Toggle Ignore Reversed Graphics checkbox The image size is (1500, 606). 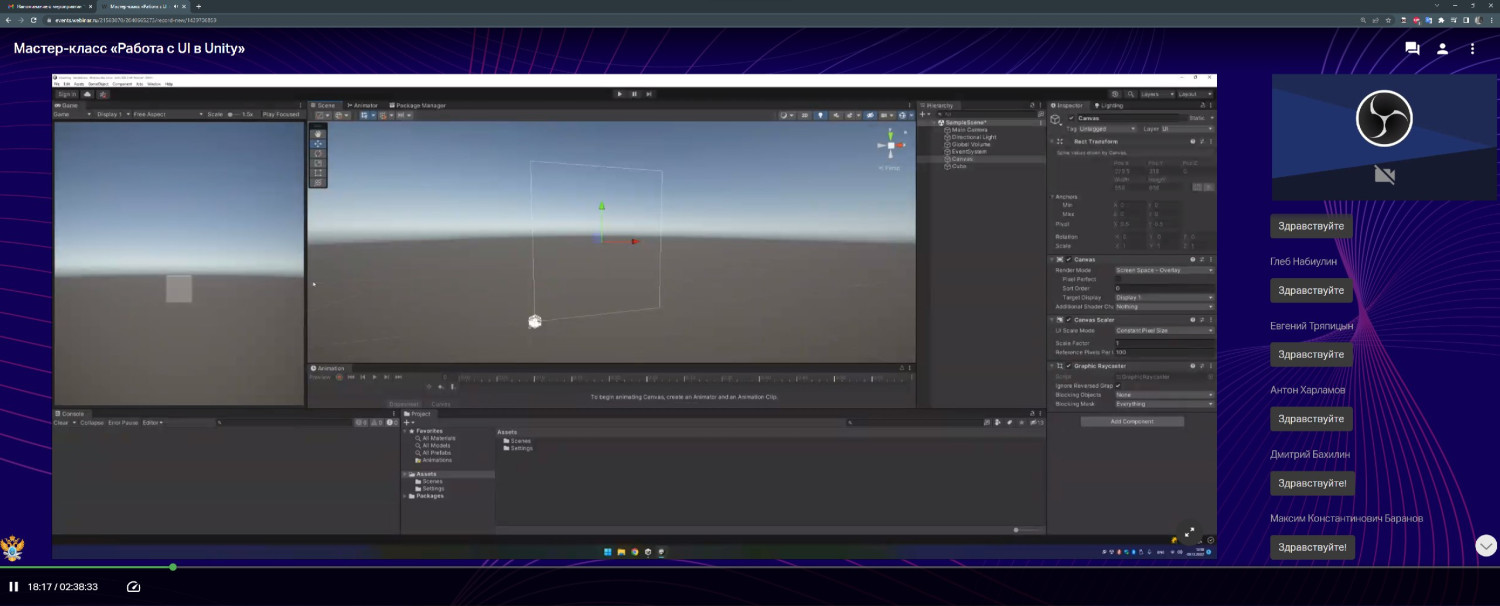tap(1118, 385)
